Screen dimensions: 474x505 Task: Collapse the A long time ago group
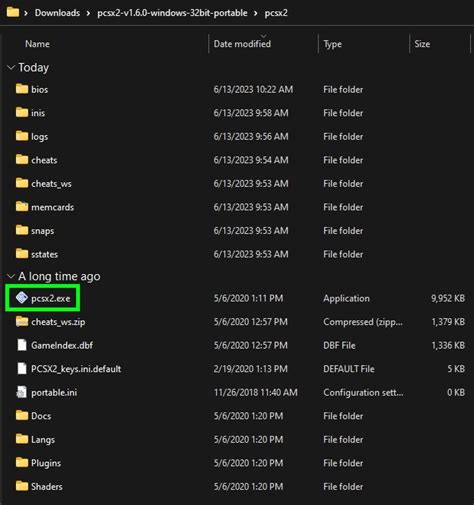point(11,276)
